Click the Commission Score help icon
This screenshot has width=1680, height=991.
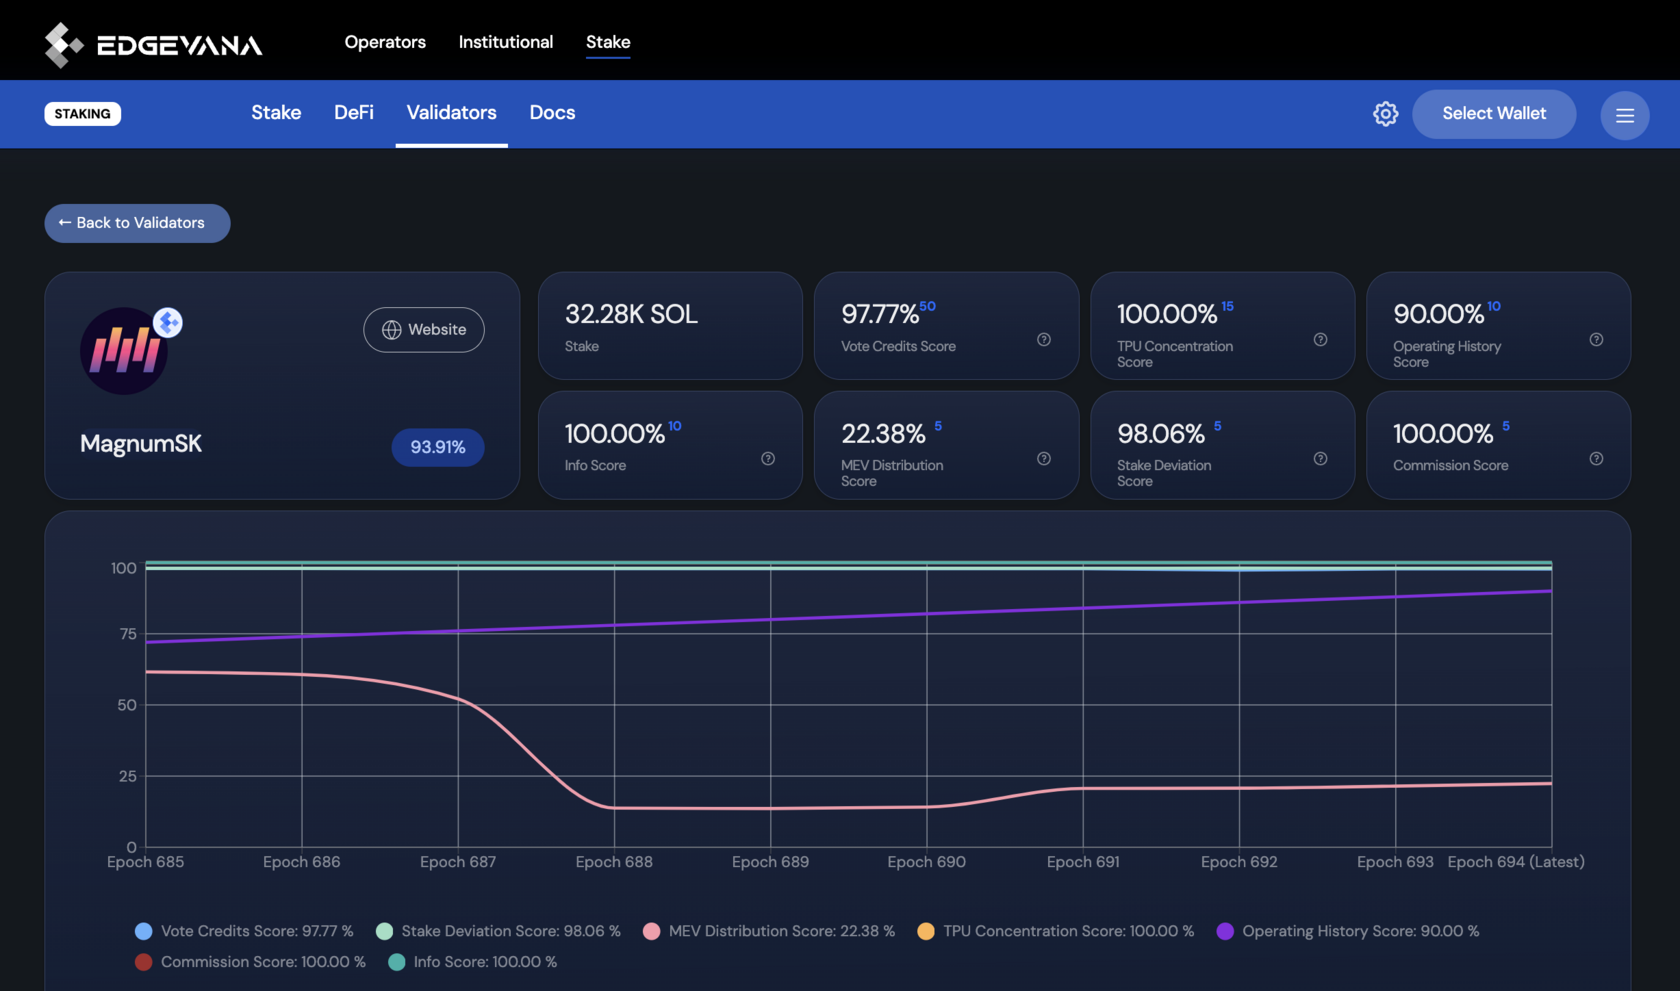tap(1596, 459)
